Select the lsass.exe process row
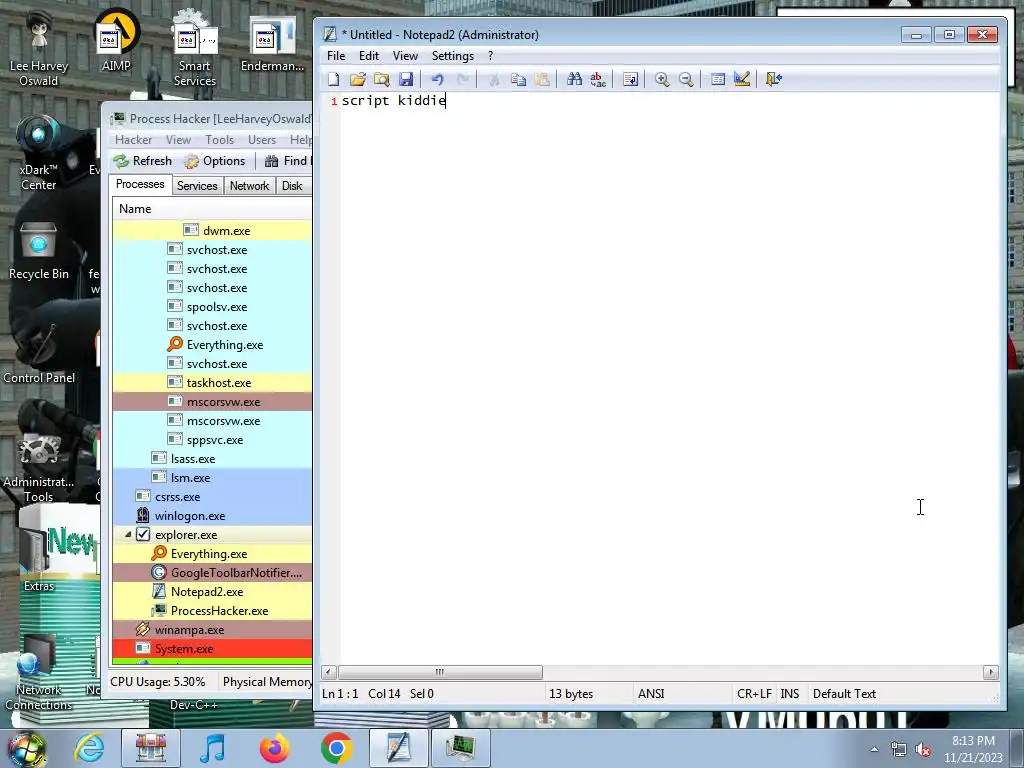 [212, 459]
